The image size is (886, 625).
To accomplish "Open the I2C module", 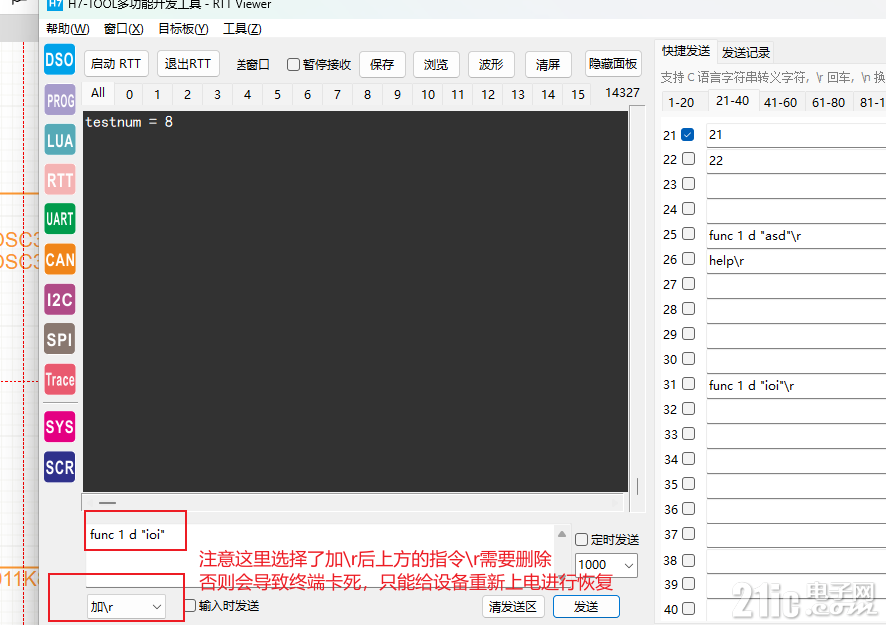I will click(x=60, y=299).
